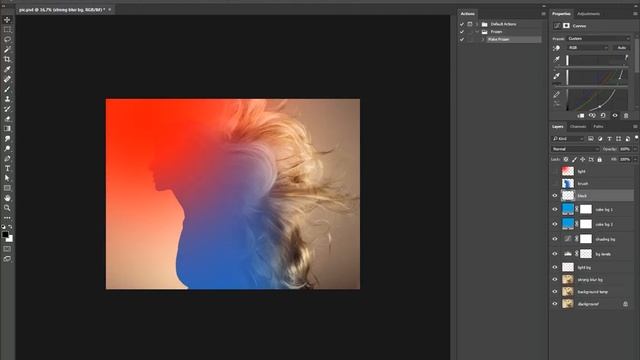Expand the Make Frozen action
This screenshot has height=360, width=640.
tap(483, 40)
